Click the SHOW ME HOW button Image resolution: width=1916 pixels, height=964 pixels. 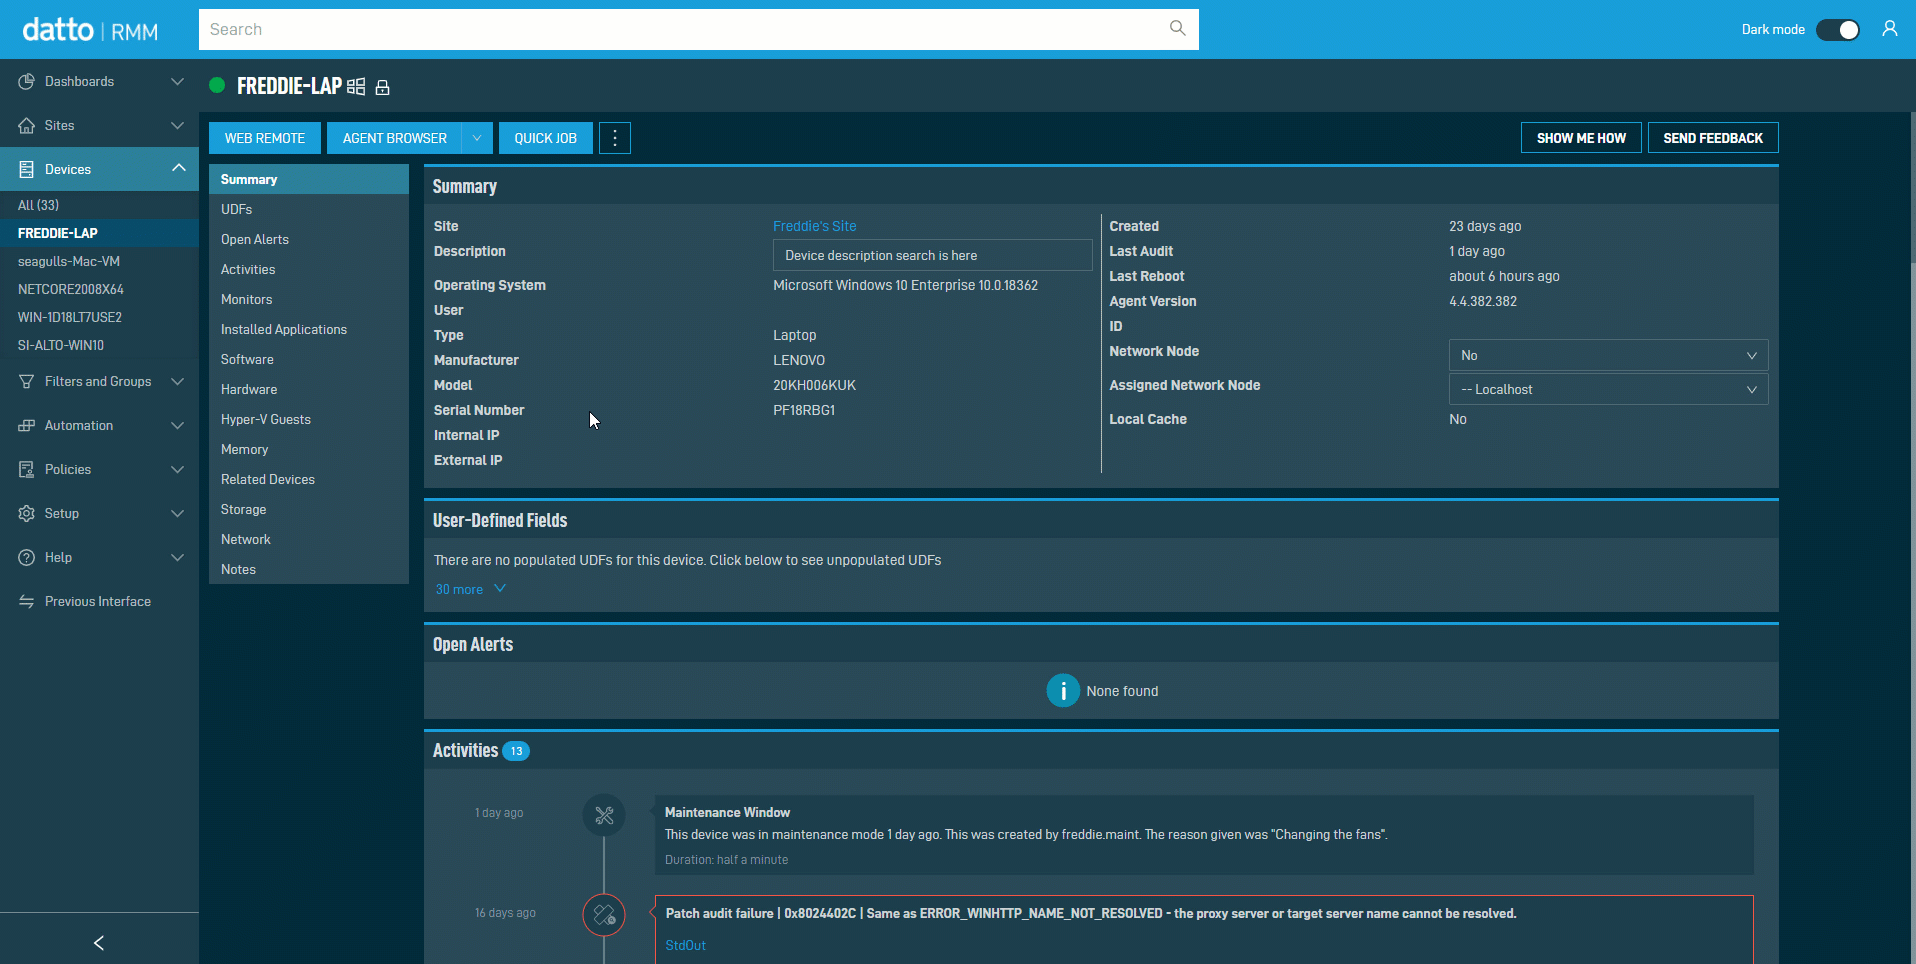pos(1581,138)
